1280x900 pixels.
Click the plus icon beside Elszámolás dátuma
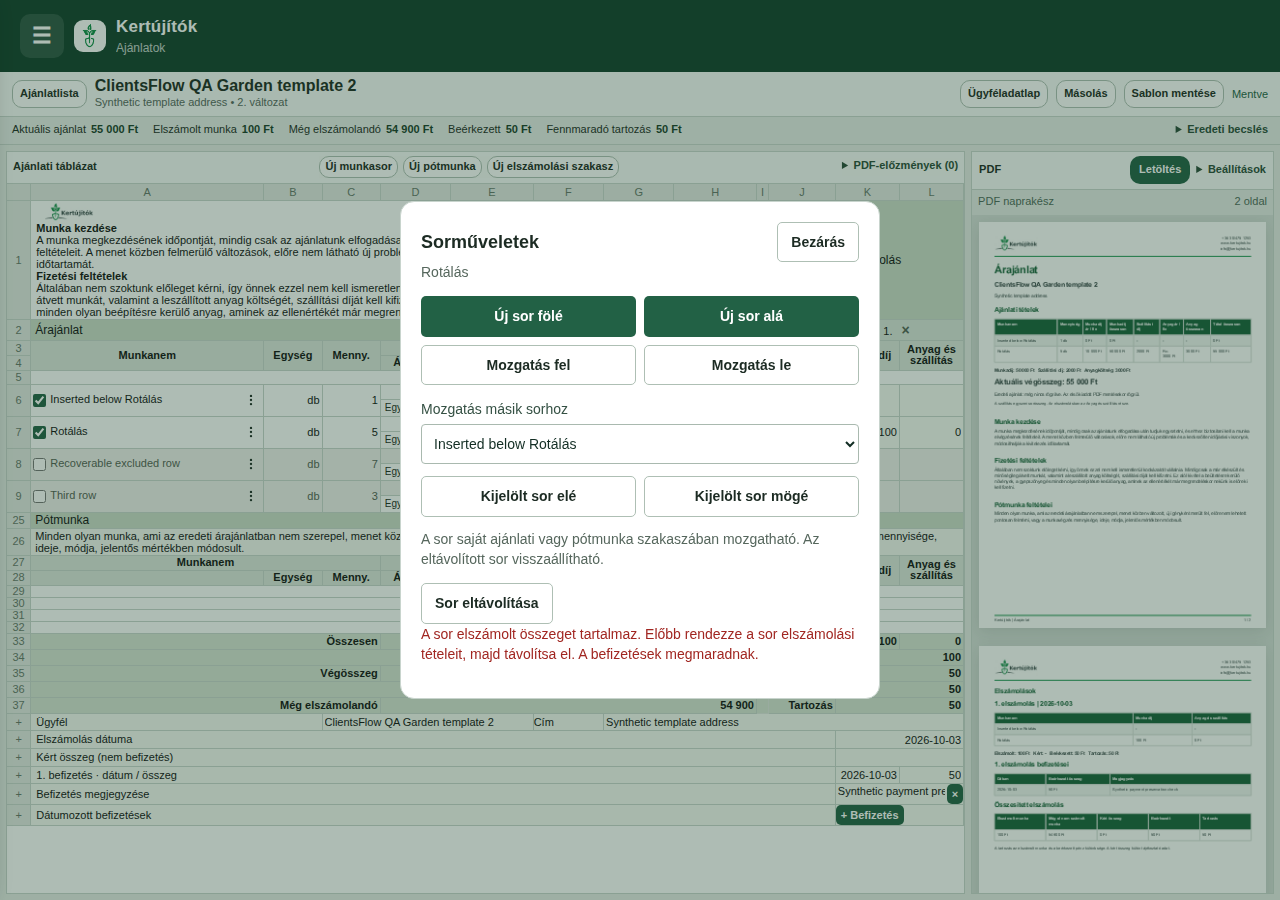point(18,740)
